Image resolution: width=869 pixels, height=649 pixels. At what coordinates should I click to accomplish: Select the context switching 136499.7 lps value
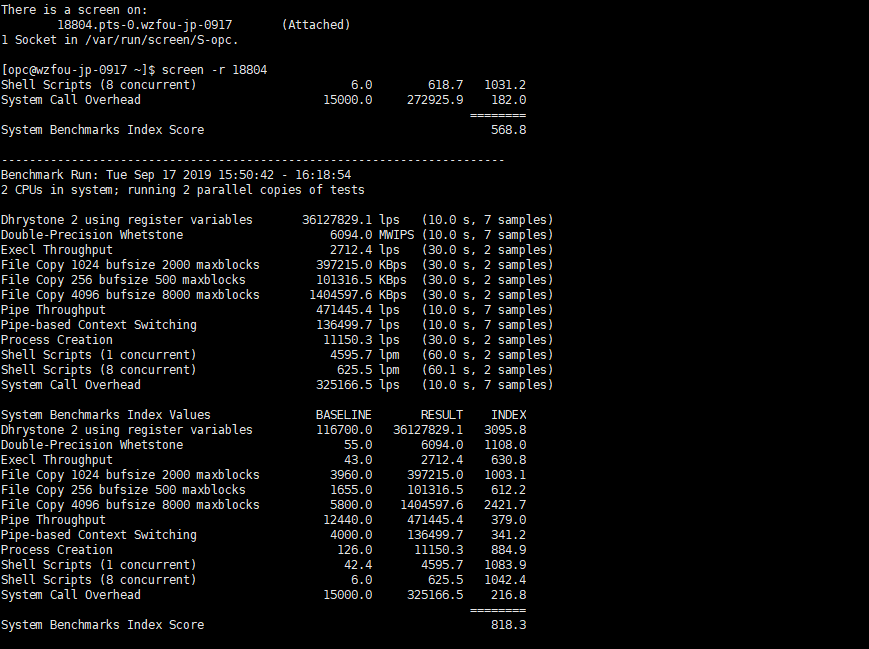click(357, 324)
